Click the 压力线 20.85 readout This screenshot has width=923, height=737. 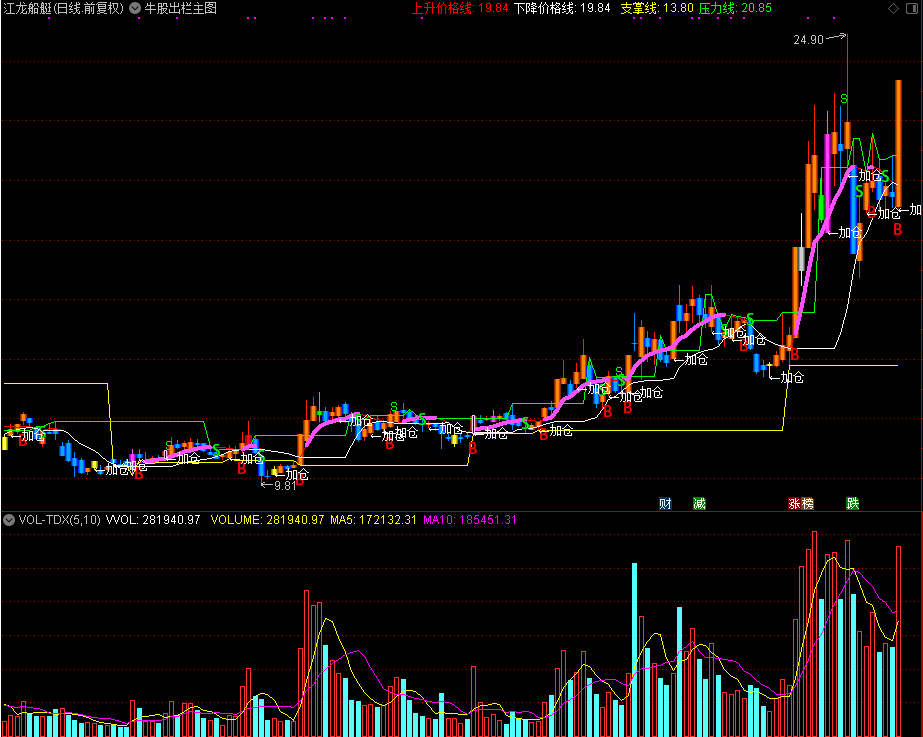pyautogui.click(x=735, y=8)
